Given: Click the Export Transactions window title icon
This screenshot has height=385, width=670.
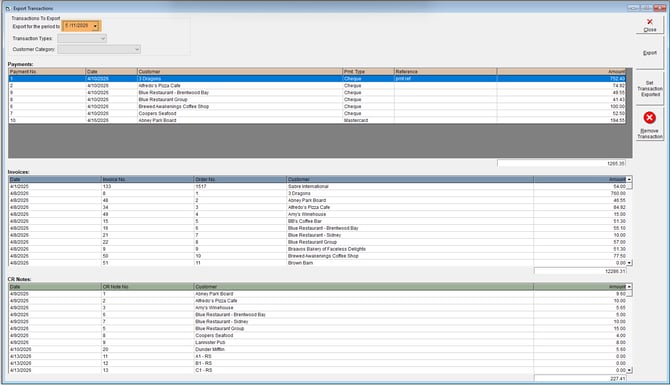Looking at the screenshot, I should 8,8.
